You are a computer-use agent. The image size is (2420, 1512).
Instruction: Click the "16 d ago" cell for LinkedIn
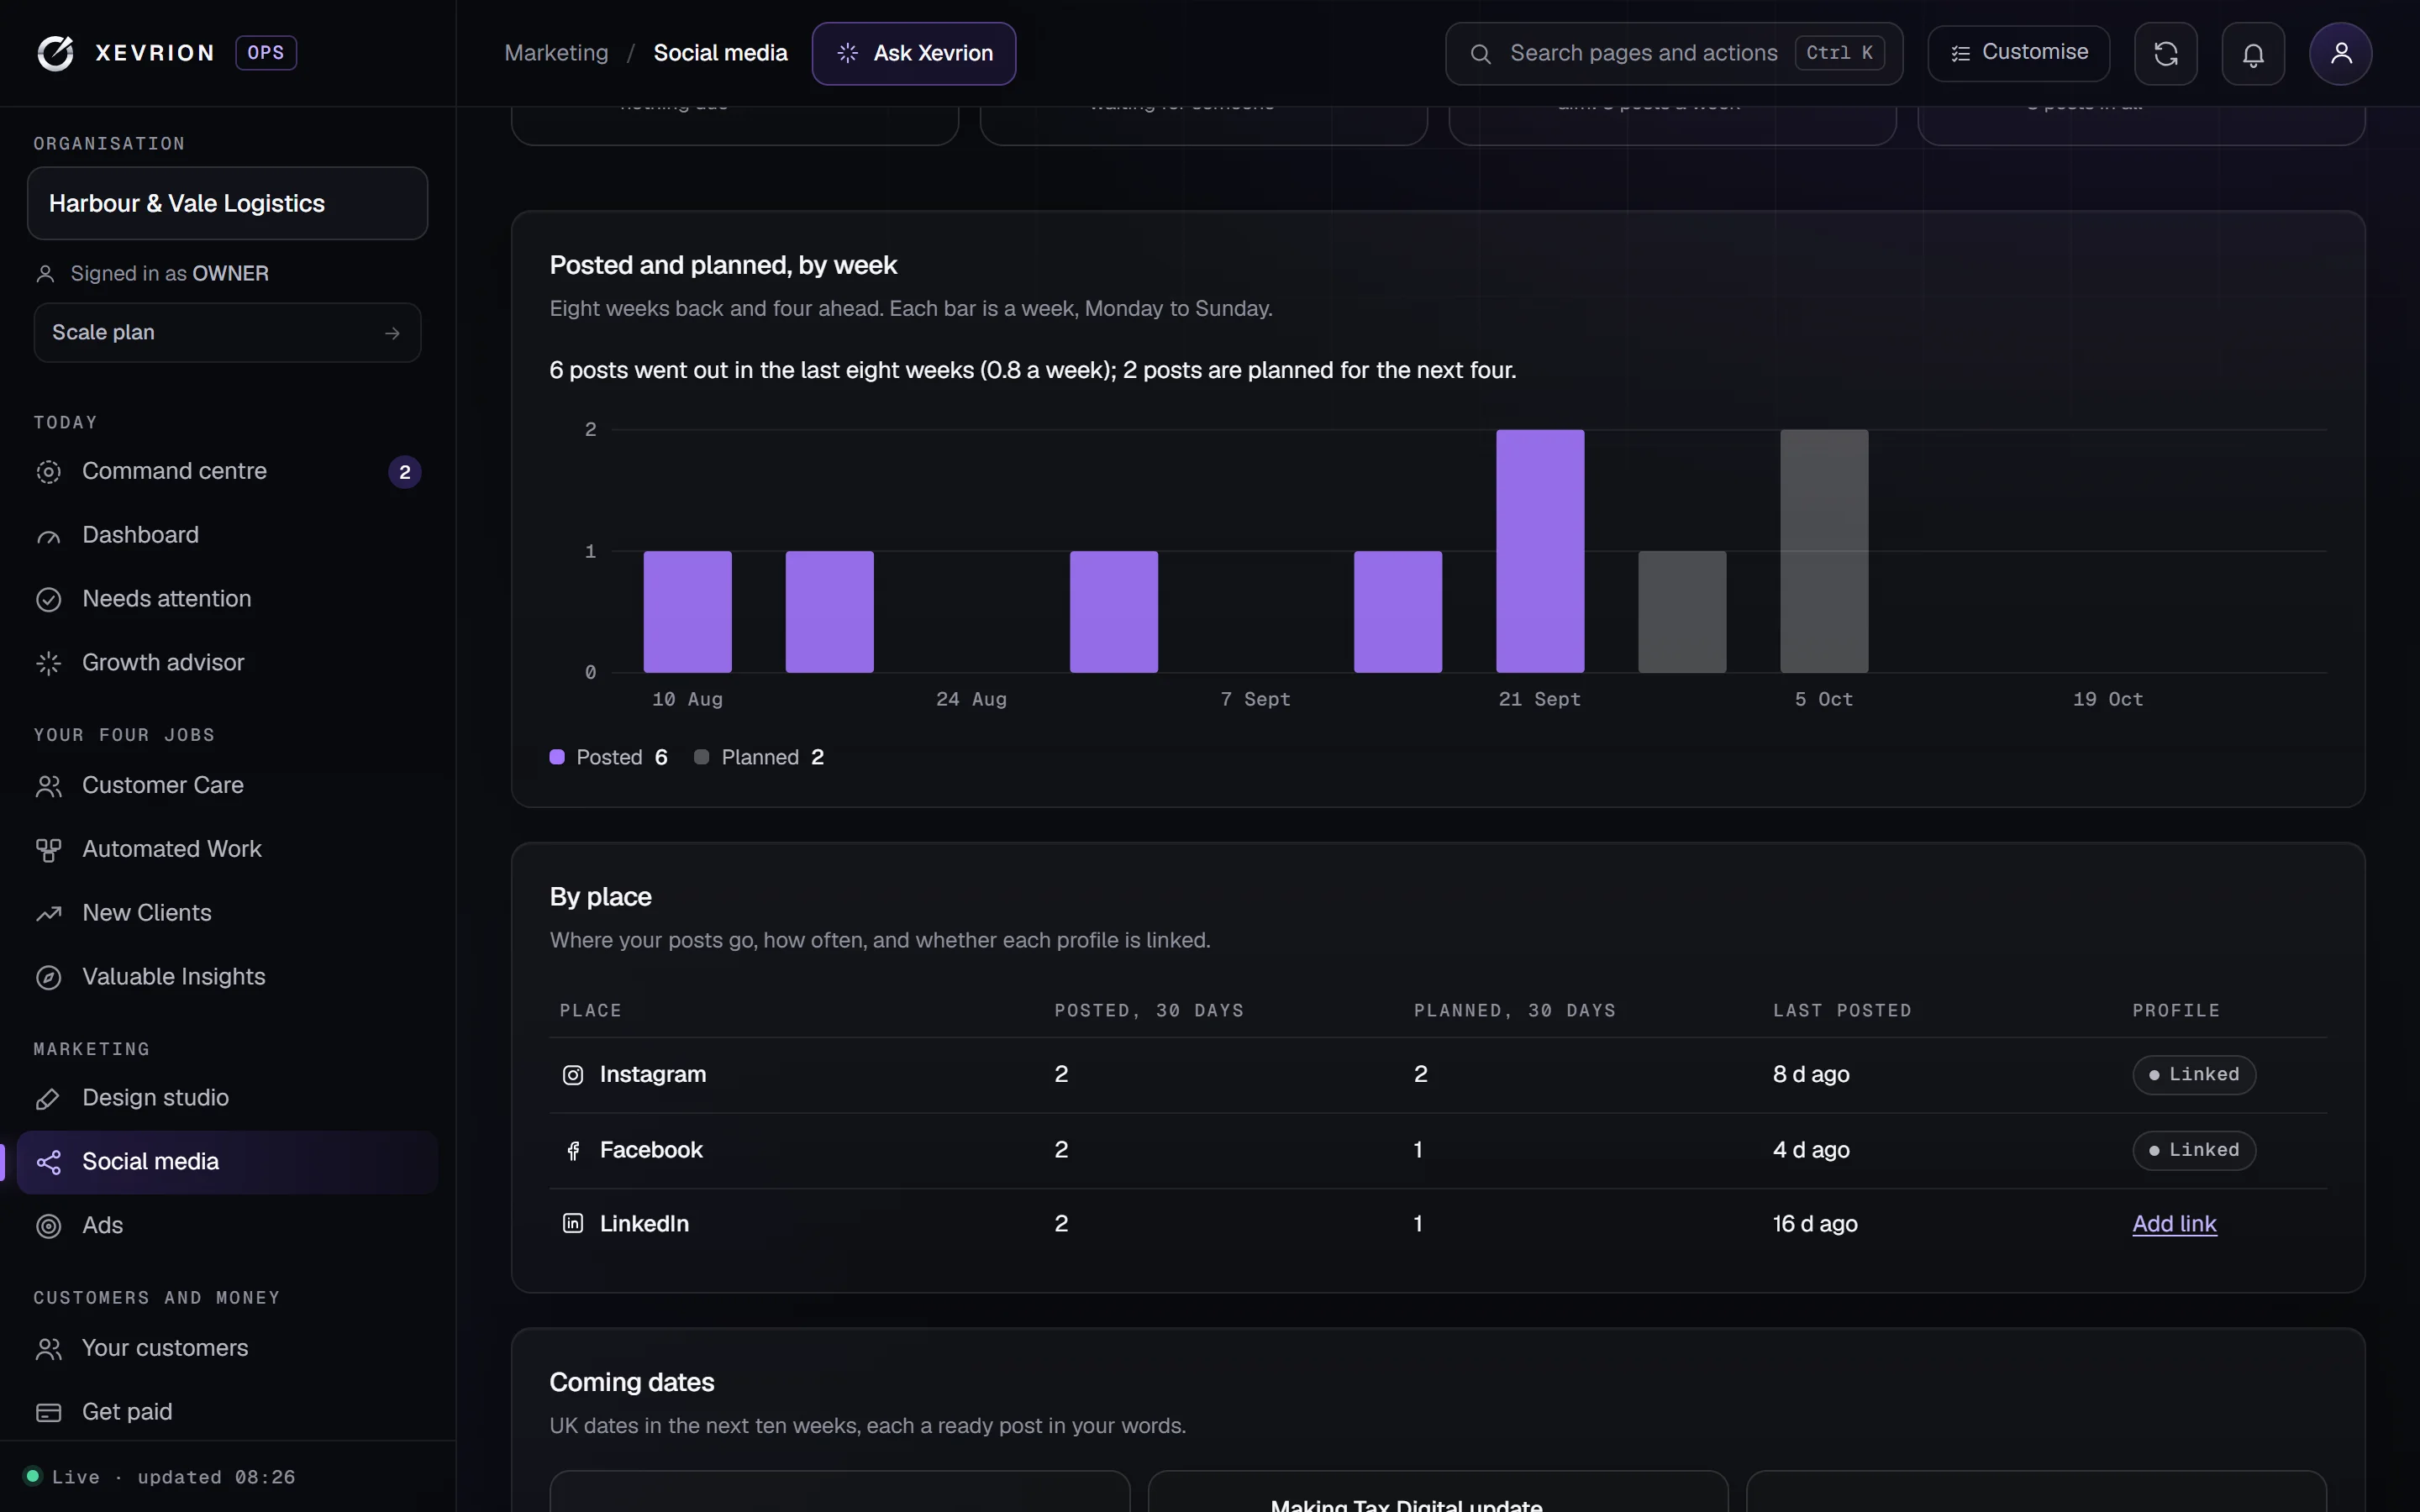(x=1815, y=1224)
